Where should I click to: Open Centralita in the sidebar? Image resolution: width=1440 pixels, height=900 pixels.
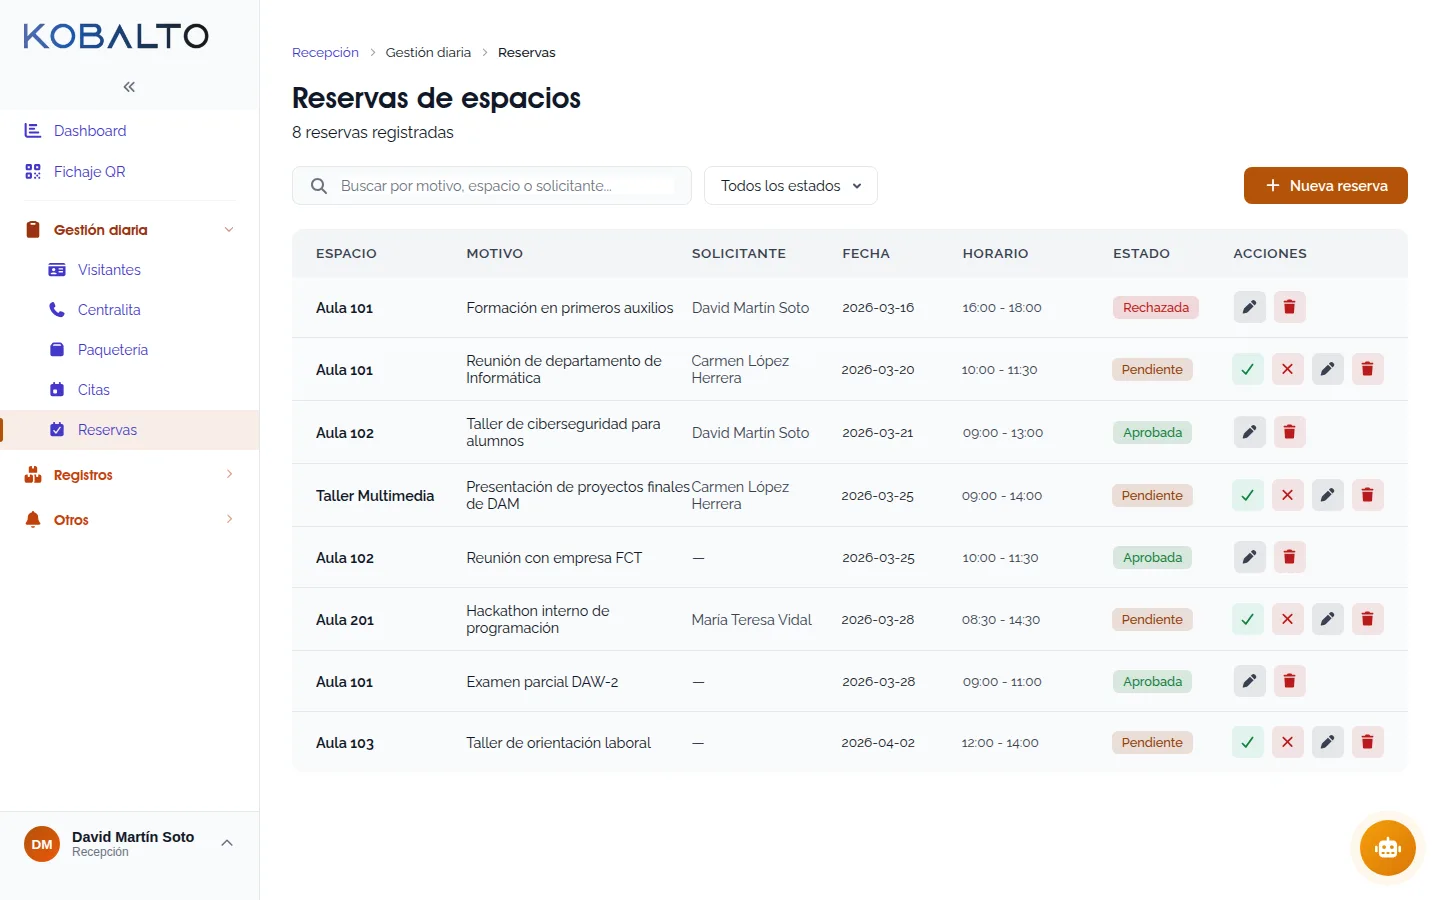coord(129,310)
